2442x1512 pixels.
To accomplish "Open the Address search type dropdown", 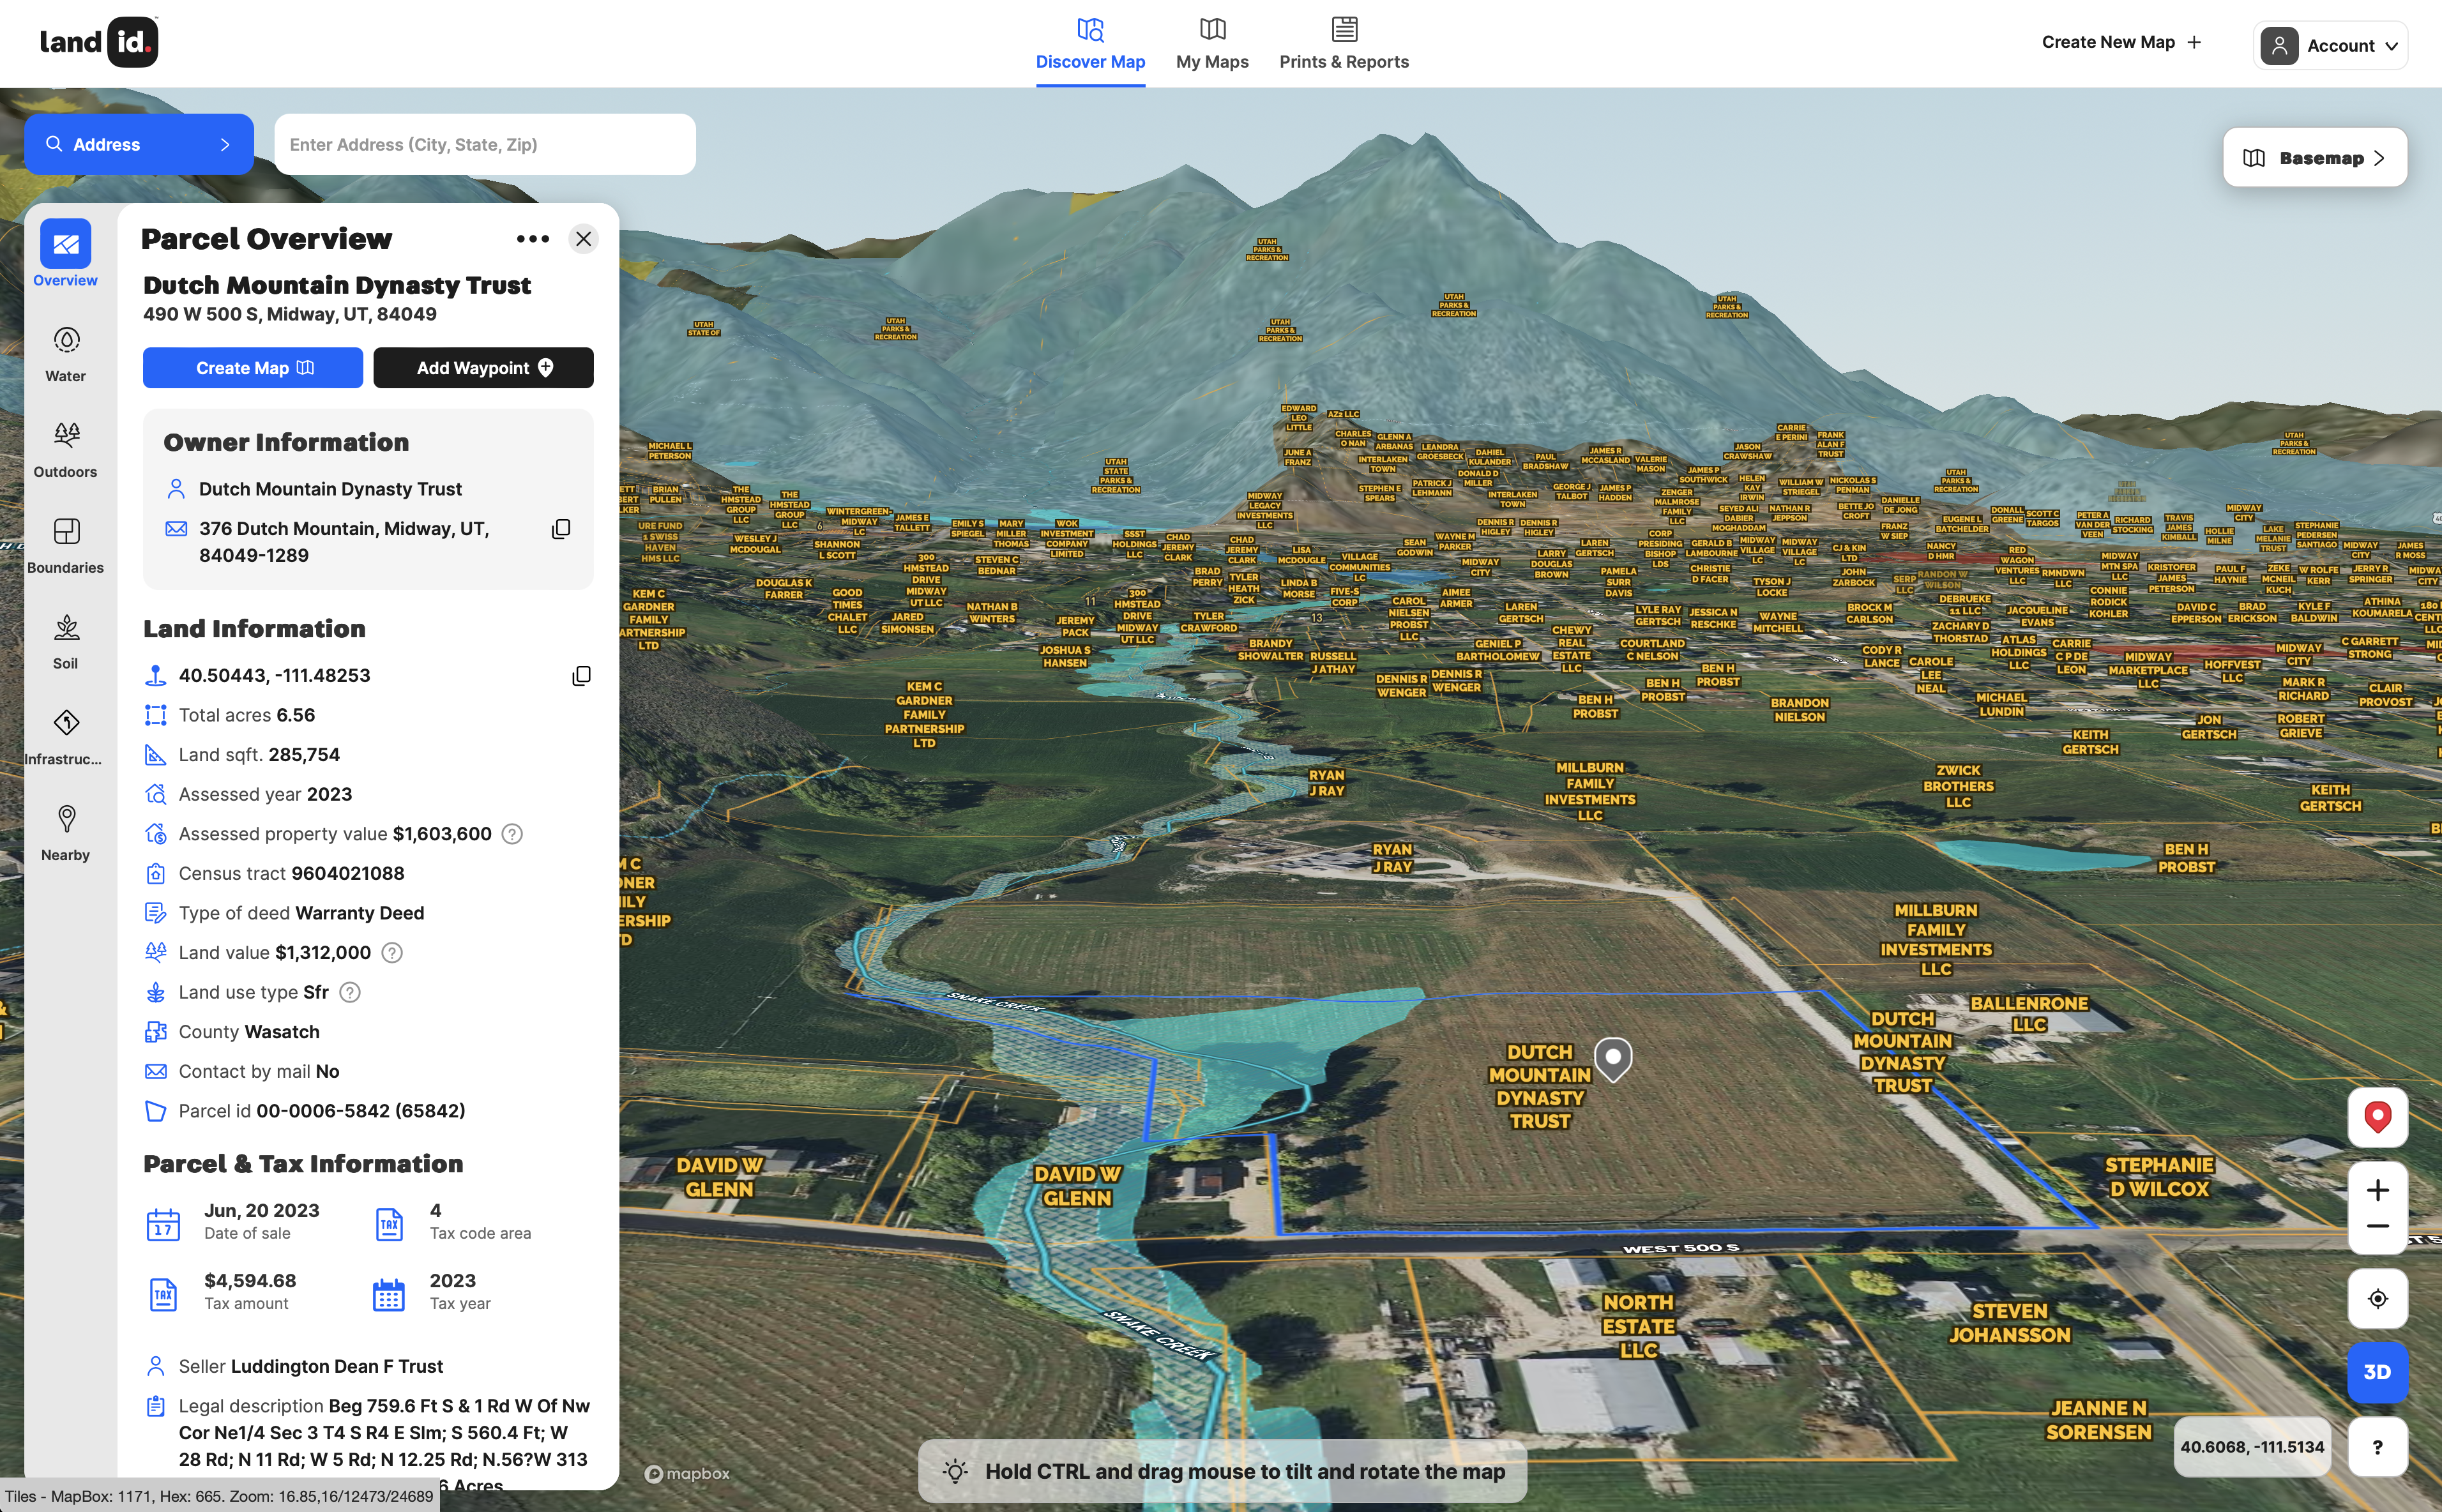I will 139,144.
